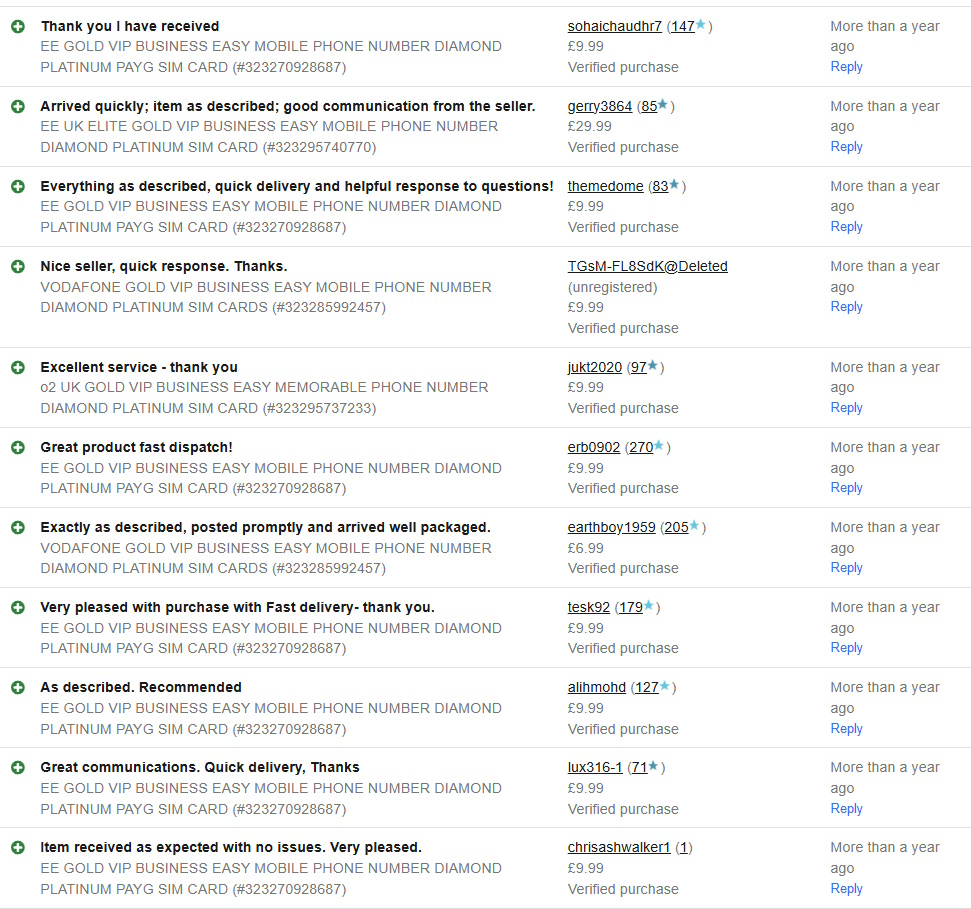This screenshot has height=909, width=971.
Task: Click the green plus icon beside "Thank you I have received"
Action: (x=17, y=26)
